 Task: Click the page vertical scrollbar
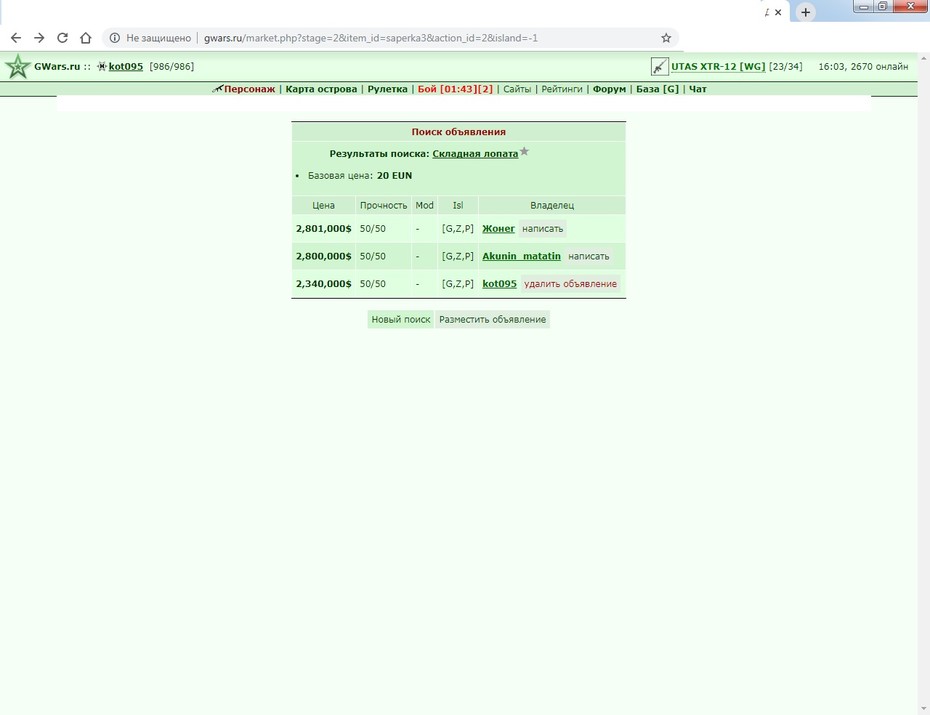(923, 383)
